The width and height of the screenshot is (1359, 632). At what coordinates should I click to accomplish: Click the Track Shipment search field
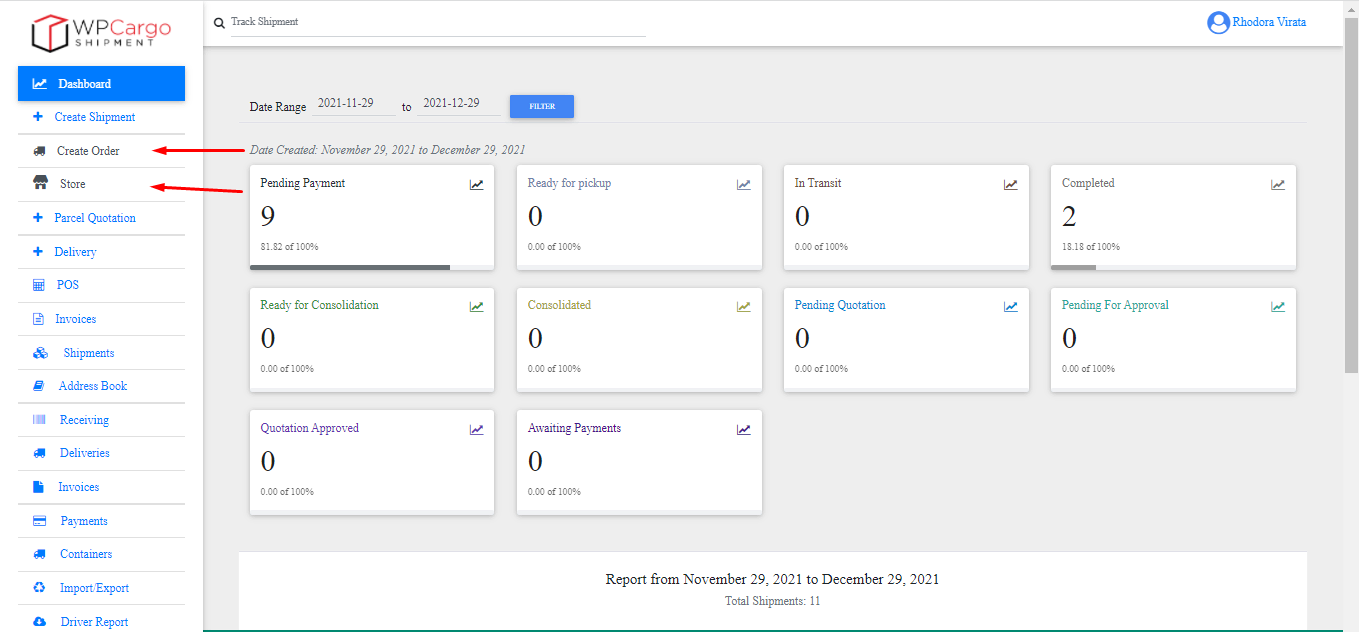click(438, 22)
